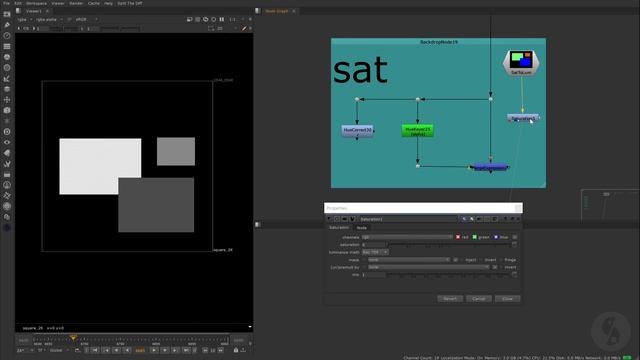Viewport: 640px width, 360px height.
Task: Click the Draw nodes pen icon
Action: click(x=7, y=25)
